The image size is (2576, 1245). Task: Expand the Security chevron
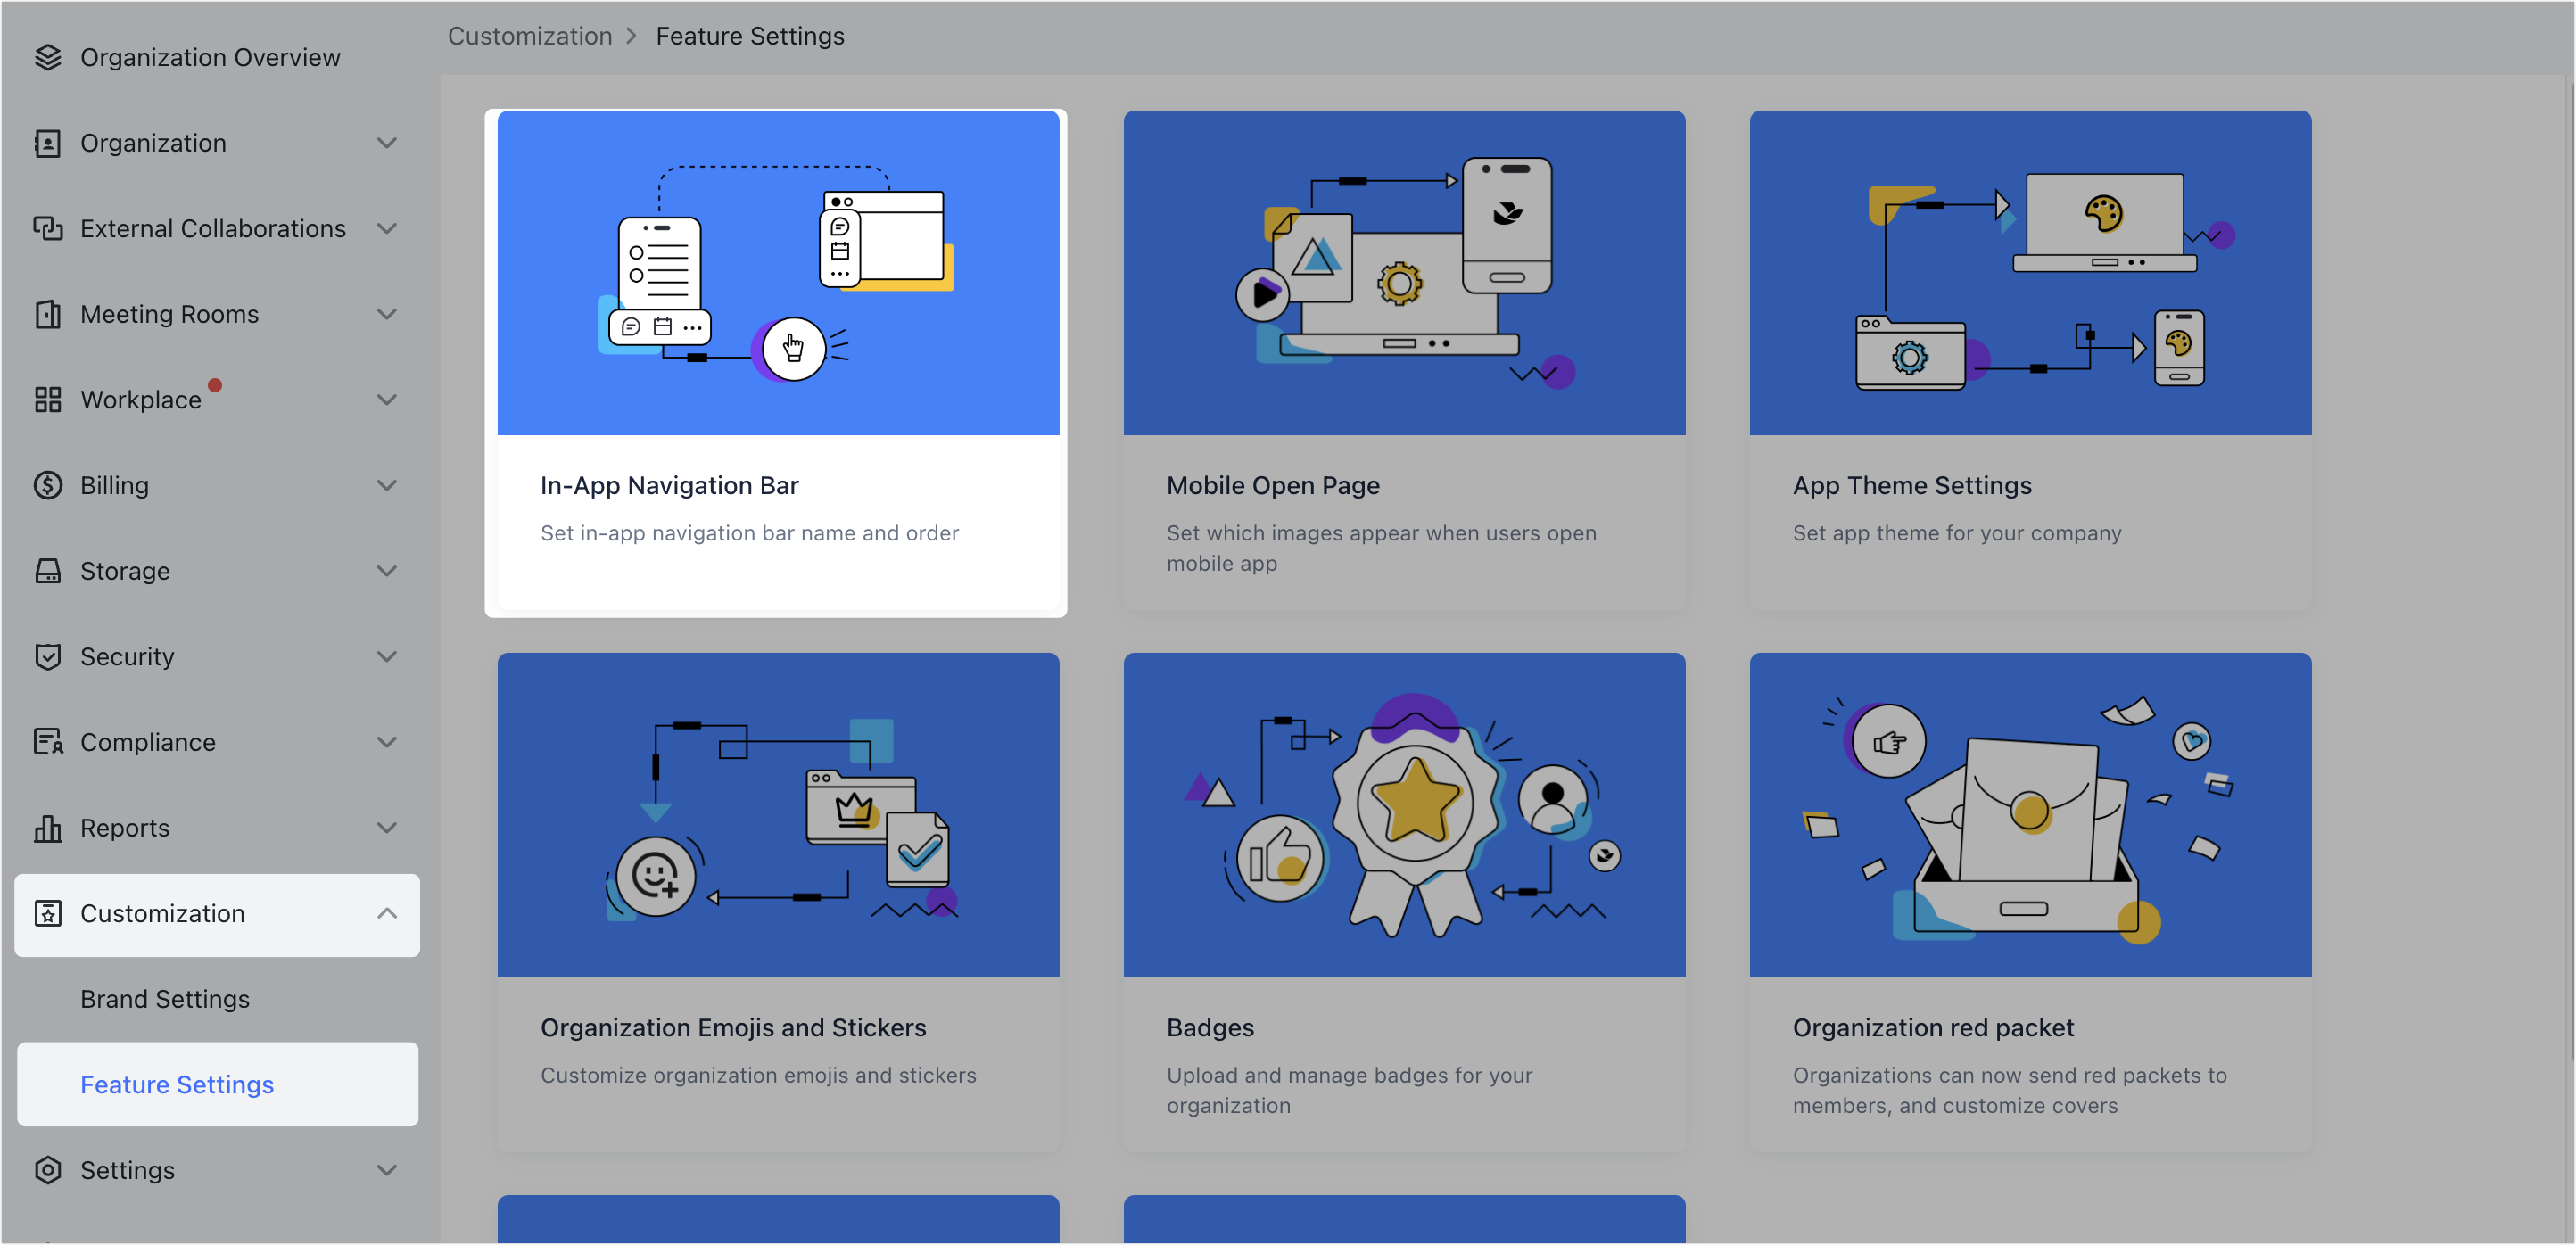coord(387,657)
